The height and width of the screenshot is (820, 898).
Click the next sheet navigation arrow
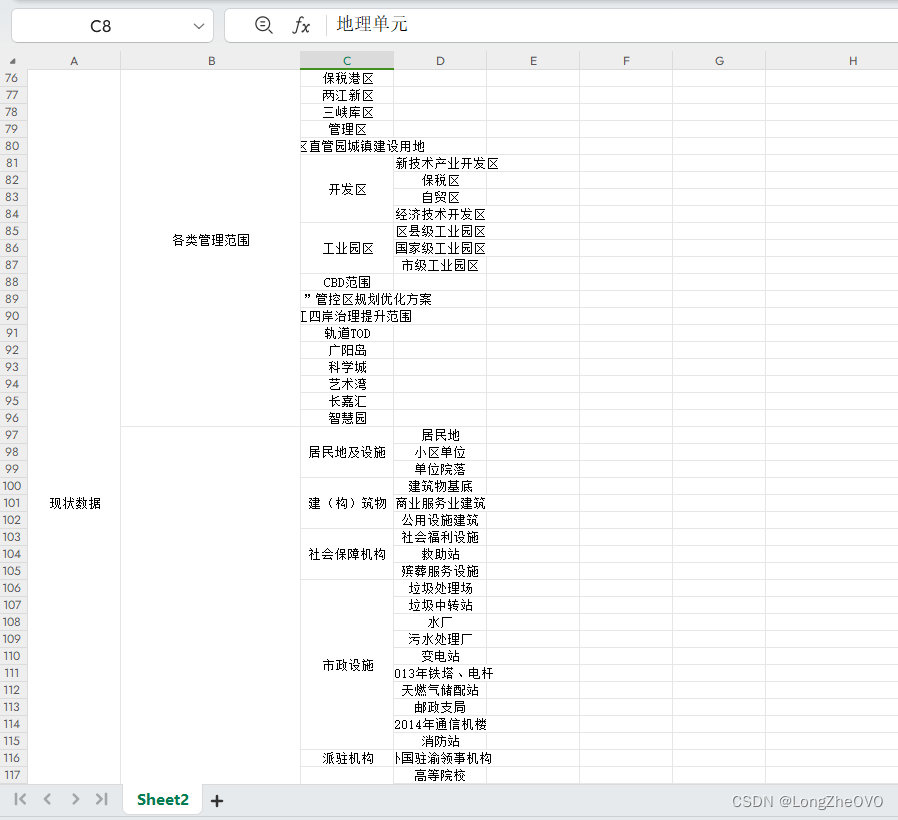(x=74, y=799)
